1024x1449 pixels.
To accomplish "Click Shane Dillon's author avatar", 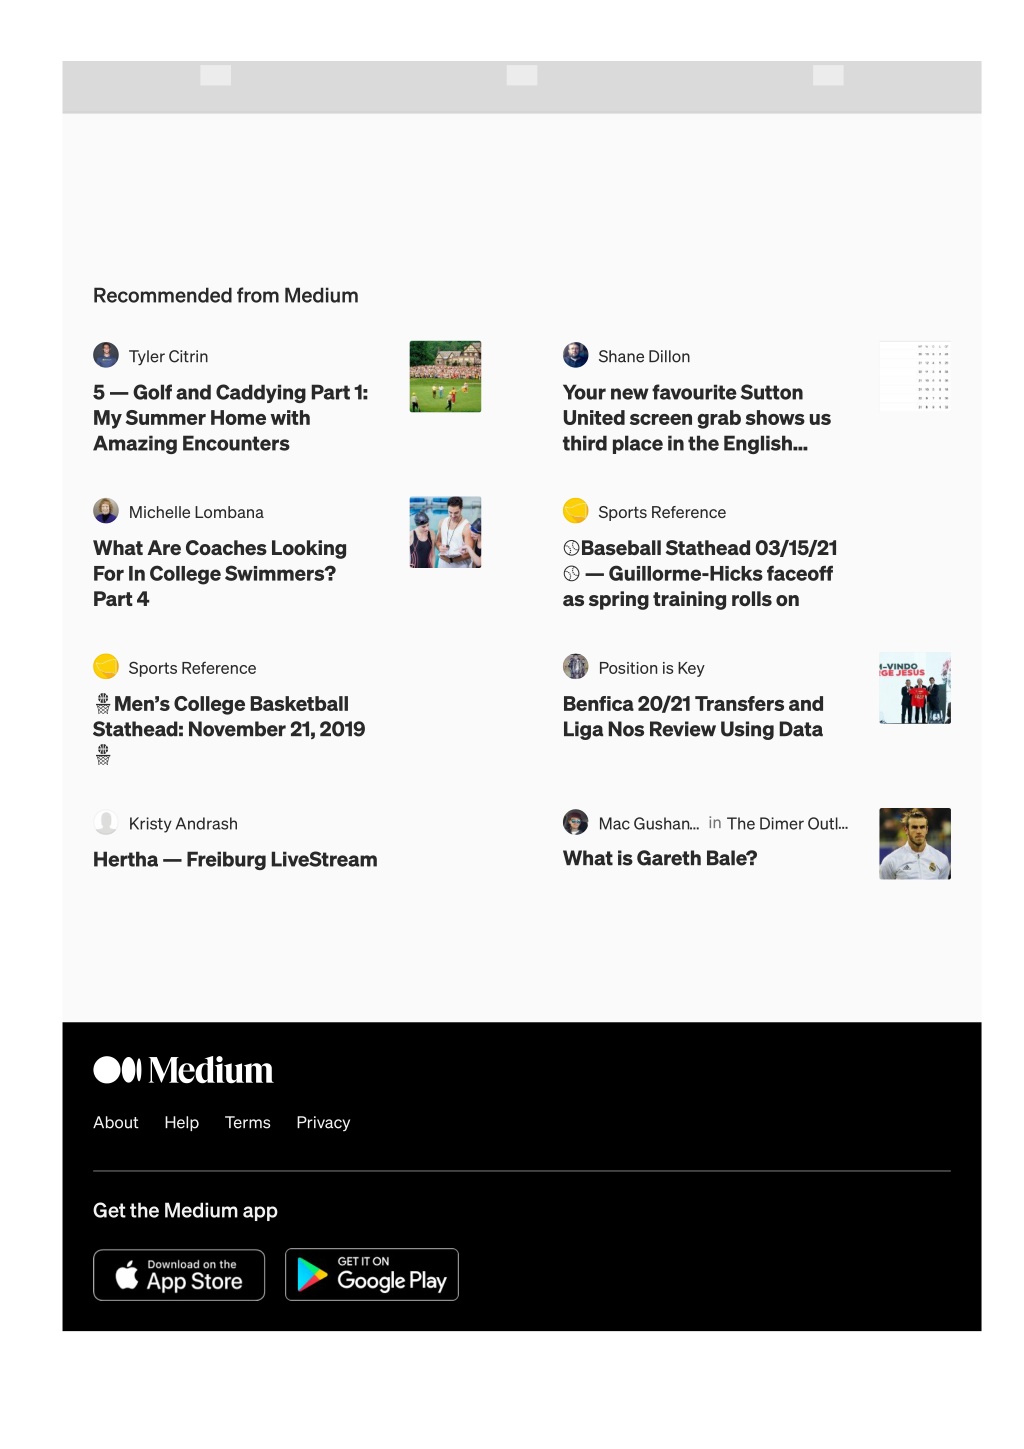I will click(576, 355).
